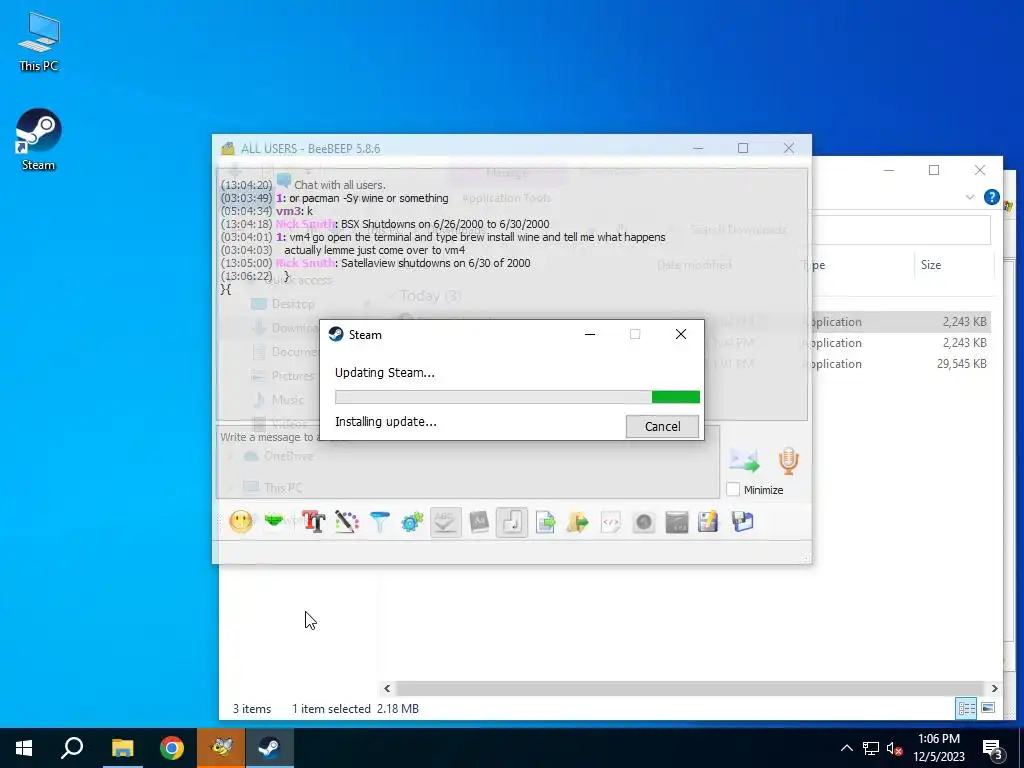Launch Google Chrome from the taskbar
The image size is (1024, 768).
pyautogui.click(x=172, y=748)
